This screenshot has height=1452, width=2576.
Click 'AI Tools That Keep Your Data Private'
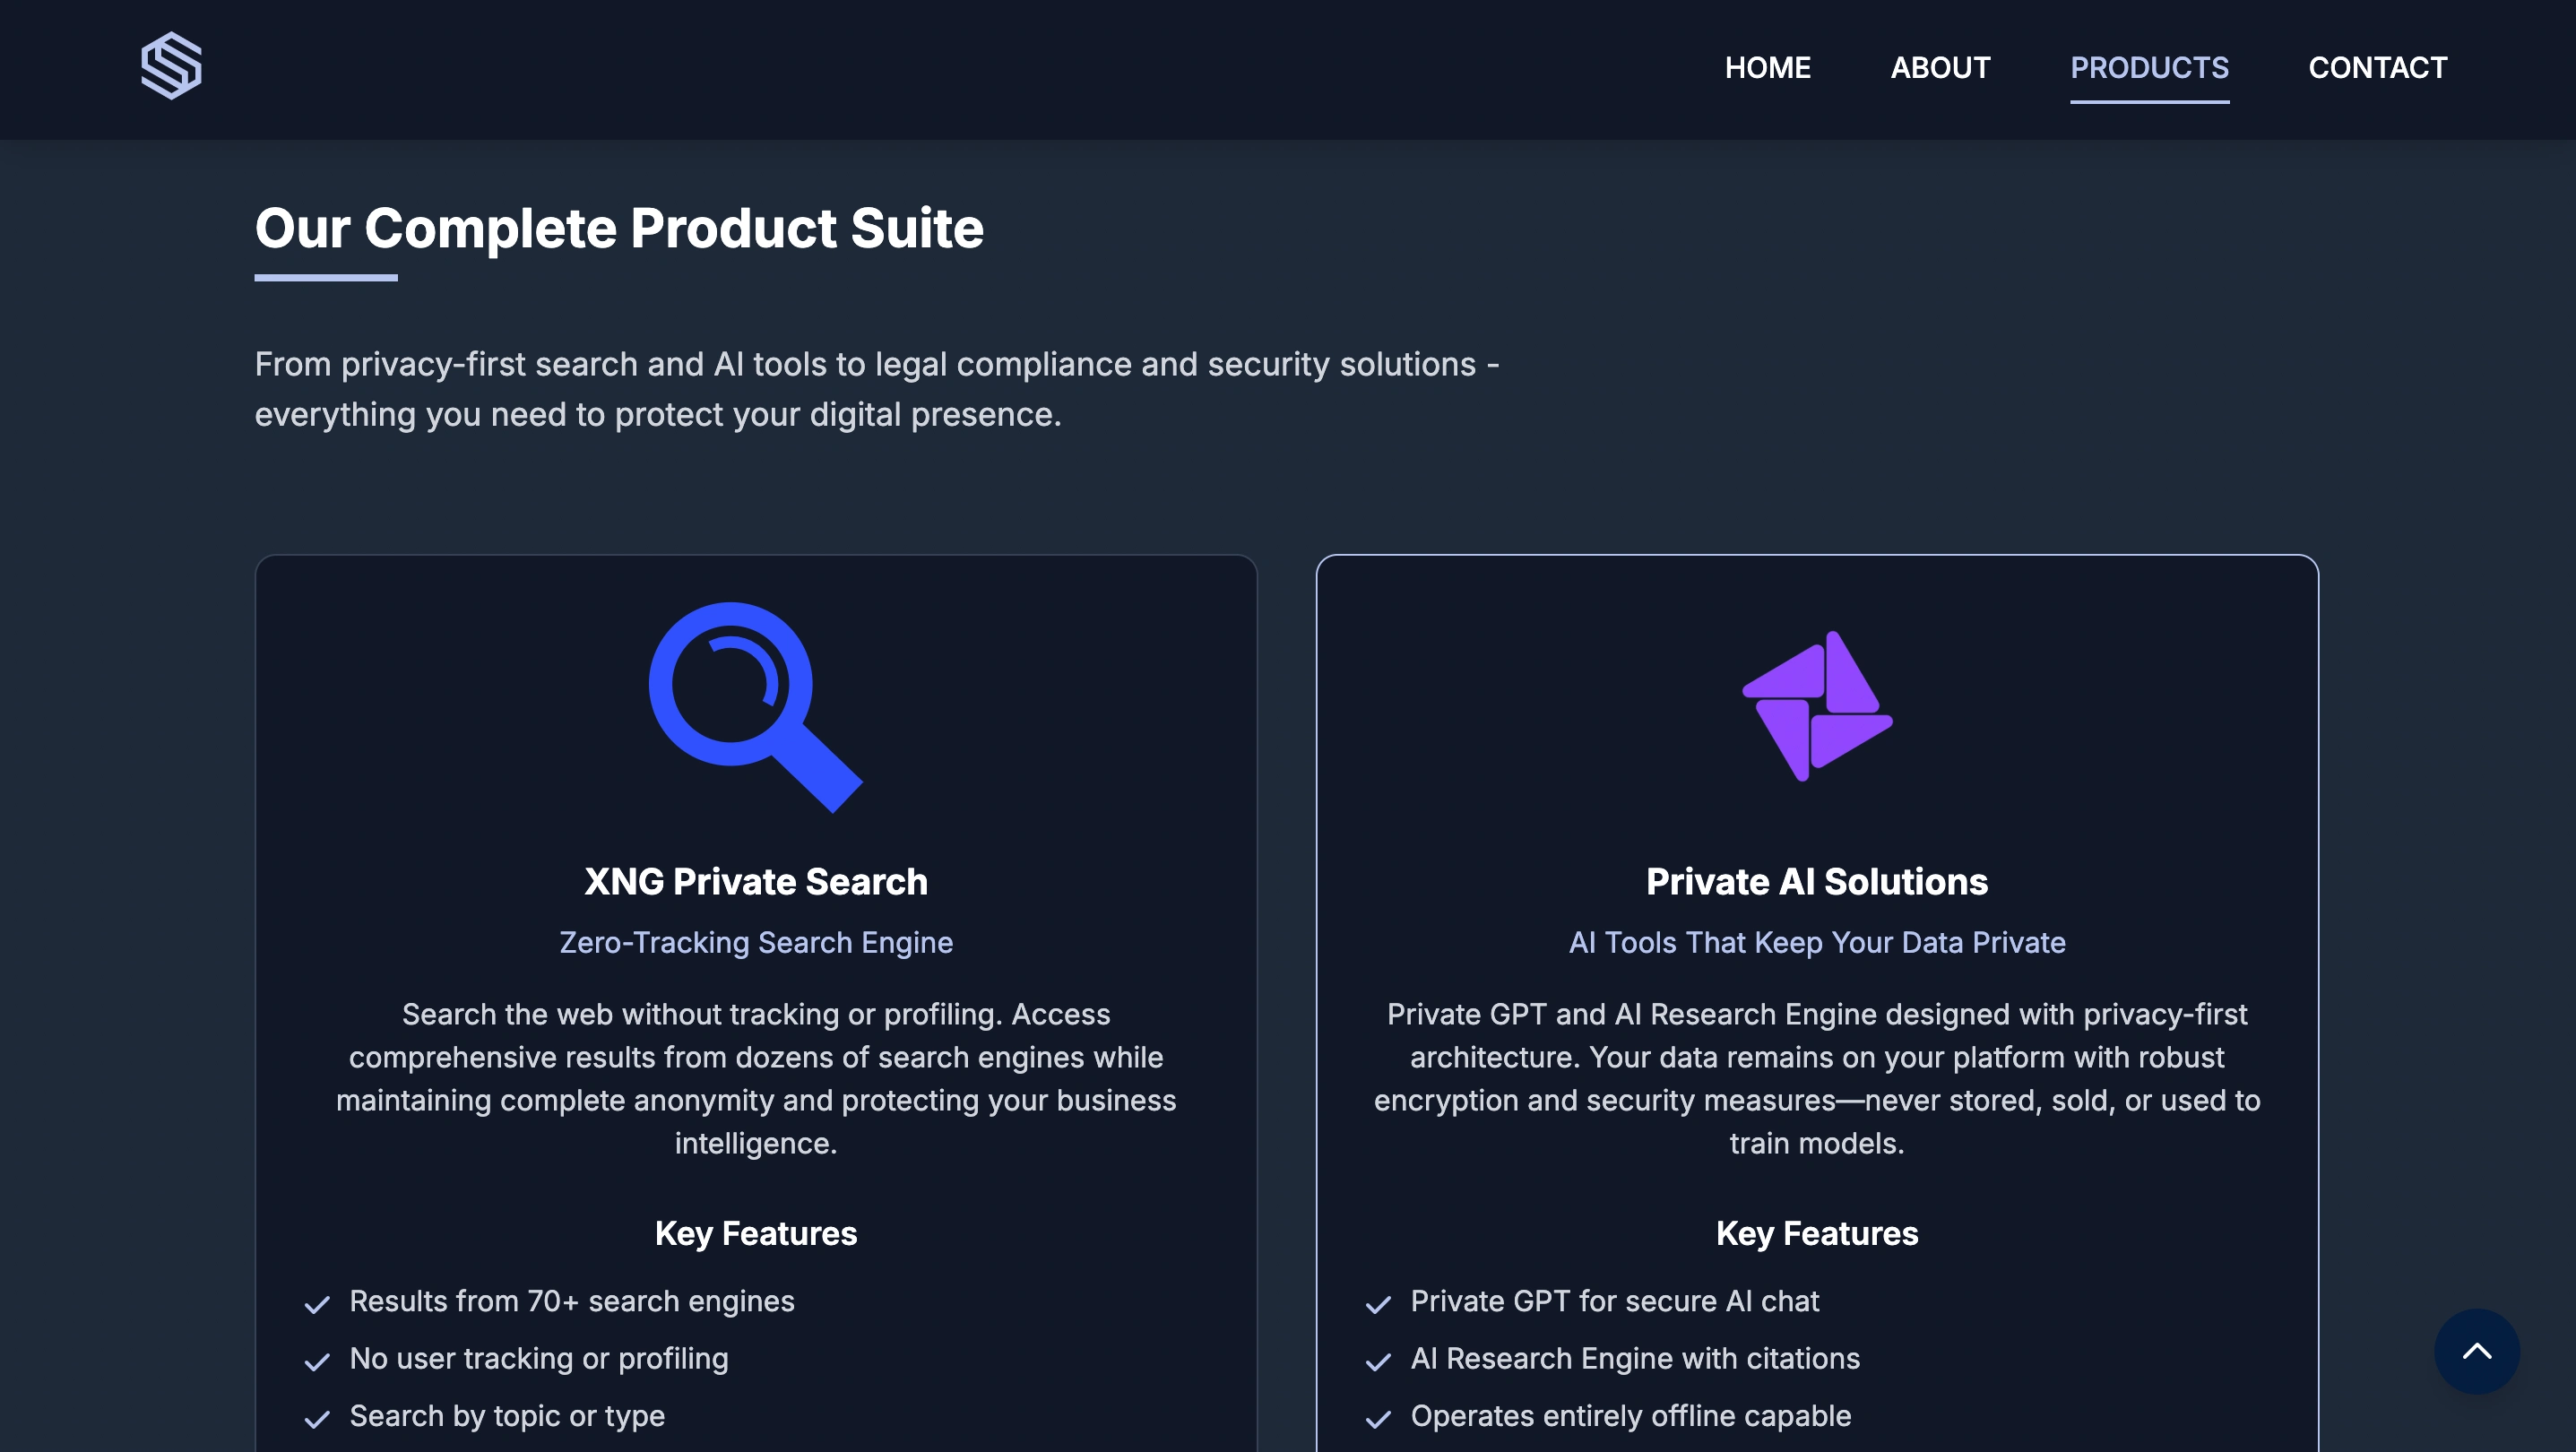(1817, 942)
